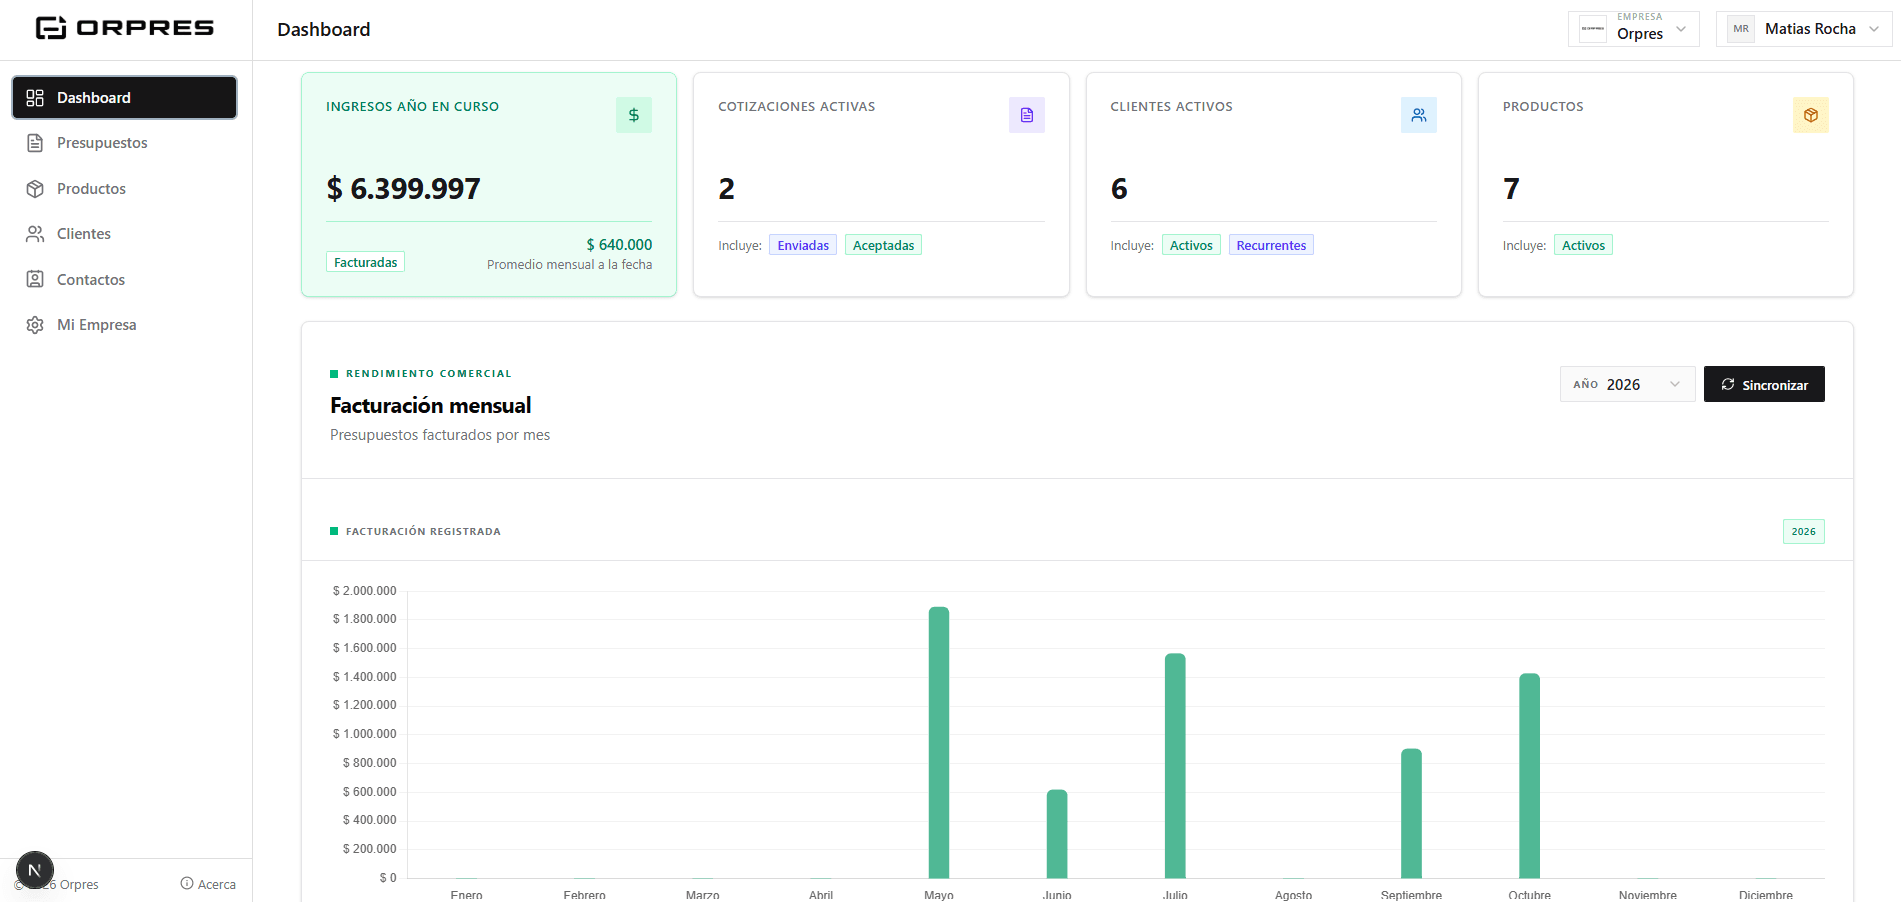This screenshot has width=1901, height=902.
Task: Open Contactos in sidebar
Action: tap(125, 280)
